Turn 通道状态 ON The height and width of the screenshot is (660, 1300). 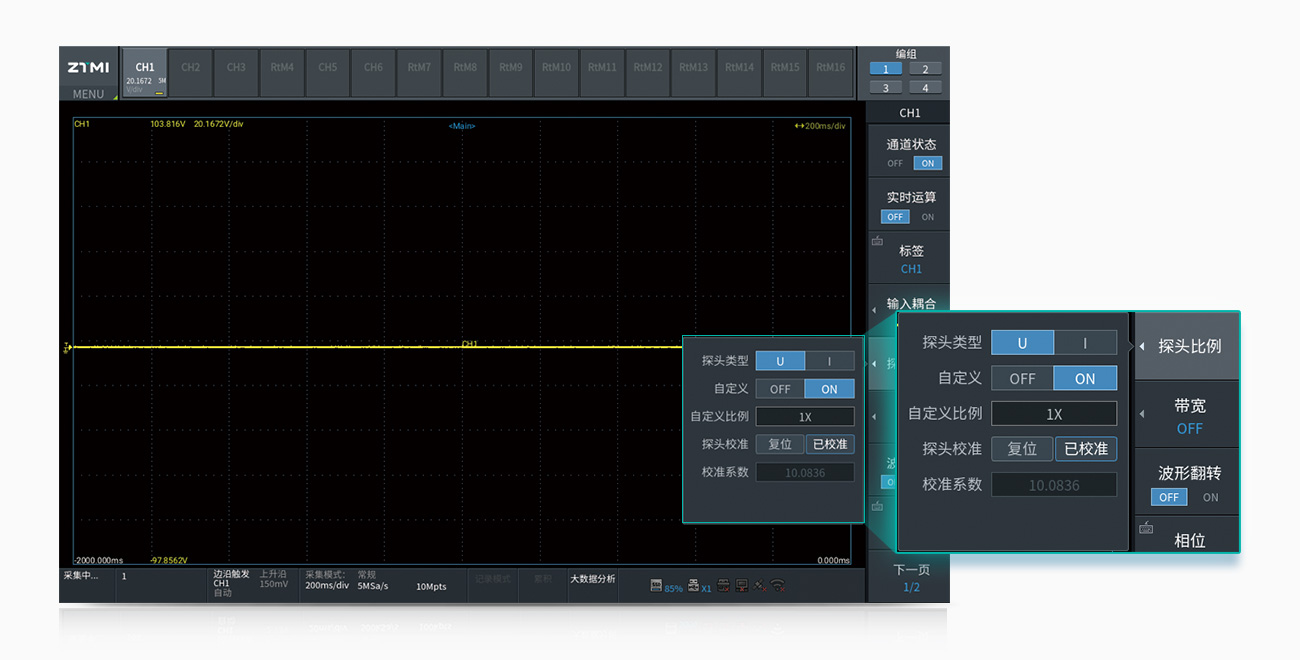pos(927,164)
